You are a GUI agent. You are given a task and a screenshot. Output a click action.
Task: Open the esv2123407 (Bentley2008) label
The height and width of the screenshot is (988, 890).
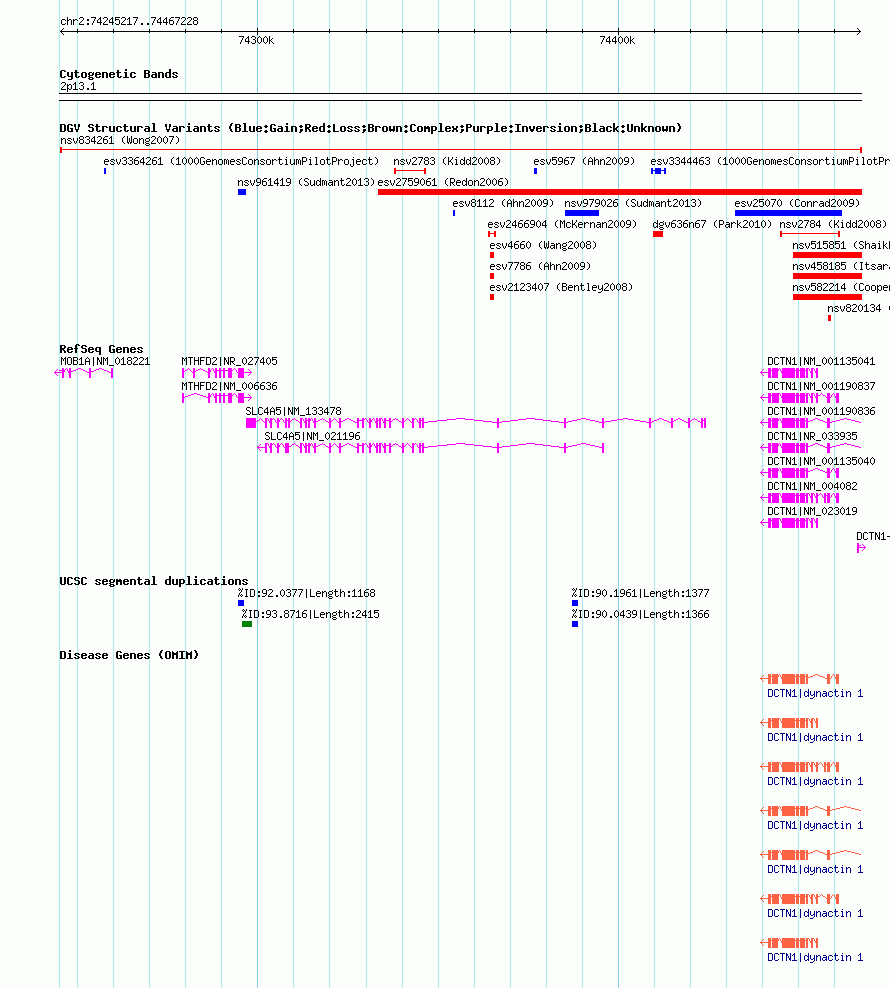pyautogui.click(x=561, y=287)
